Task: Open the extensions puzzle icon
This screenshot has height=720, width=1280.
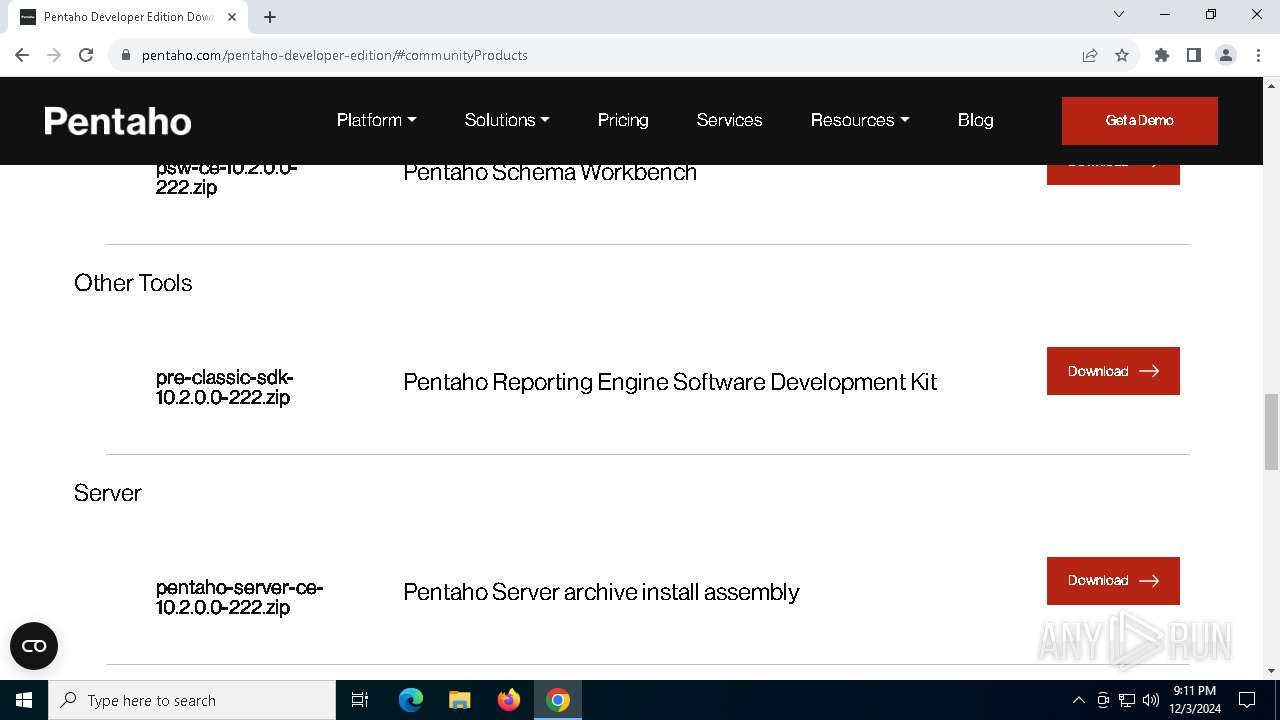Action: 1162,55
